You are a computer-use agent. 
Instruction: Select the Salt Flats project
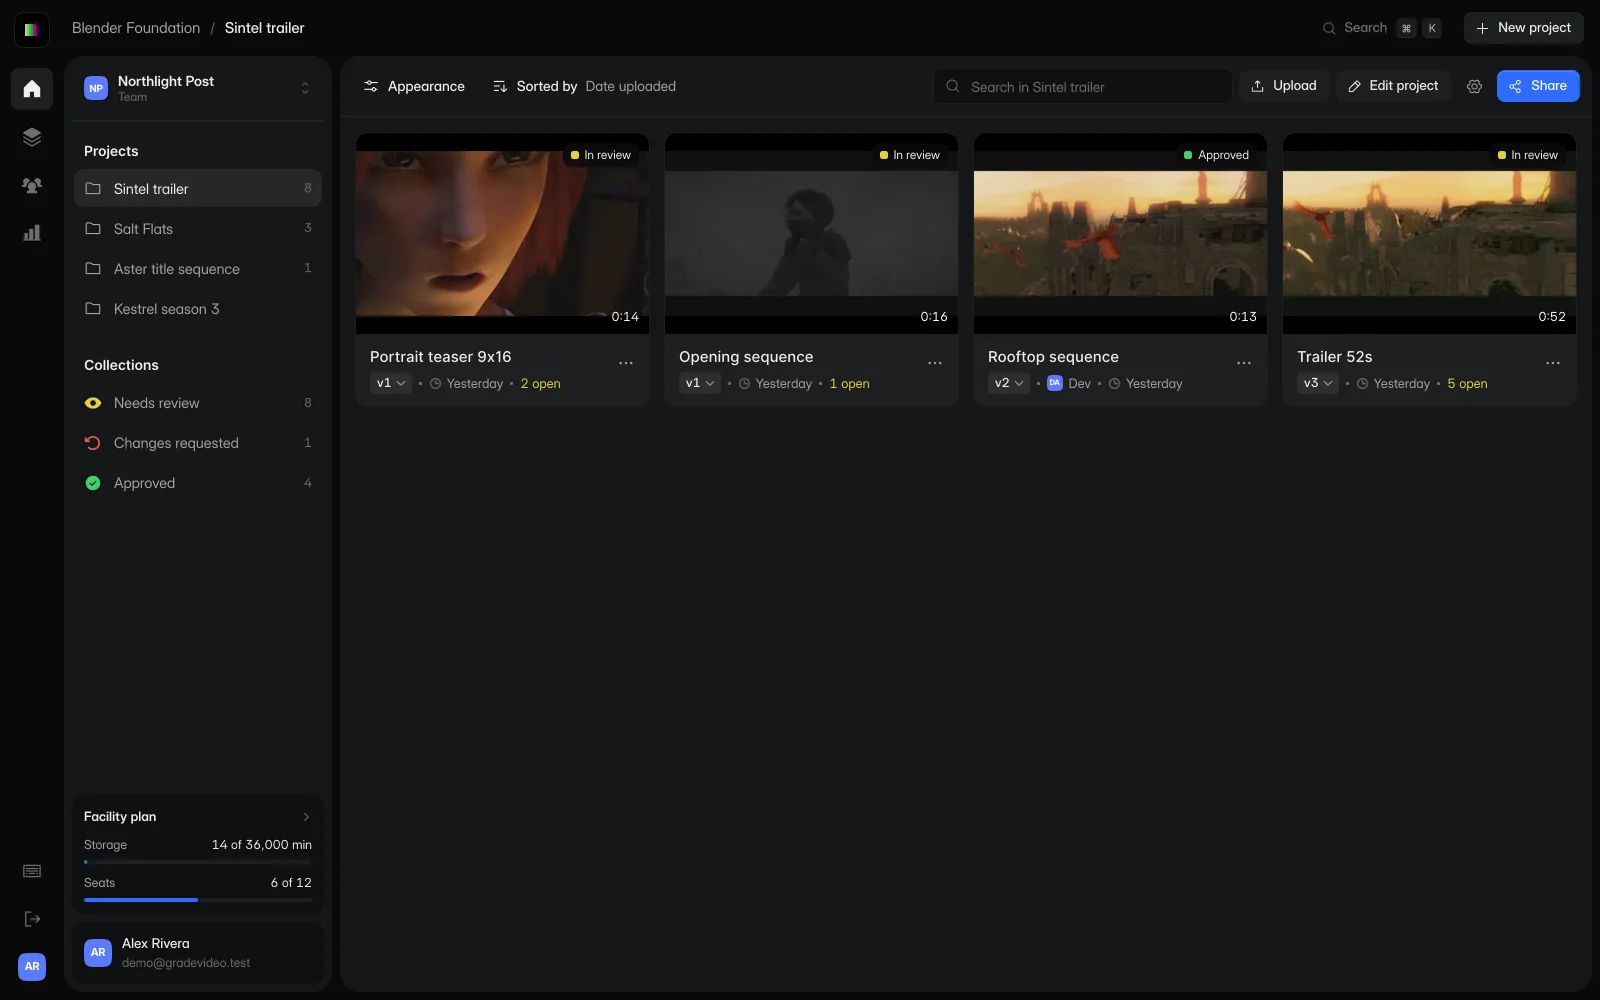click(198, 229)
